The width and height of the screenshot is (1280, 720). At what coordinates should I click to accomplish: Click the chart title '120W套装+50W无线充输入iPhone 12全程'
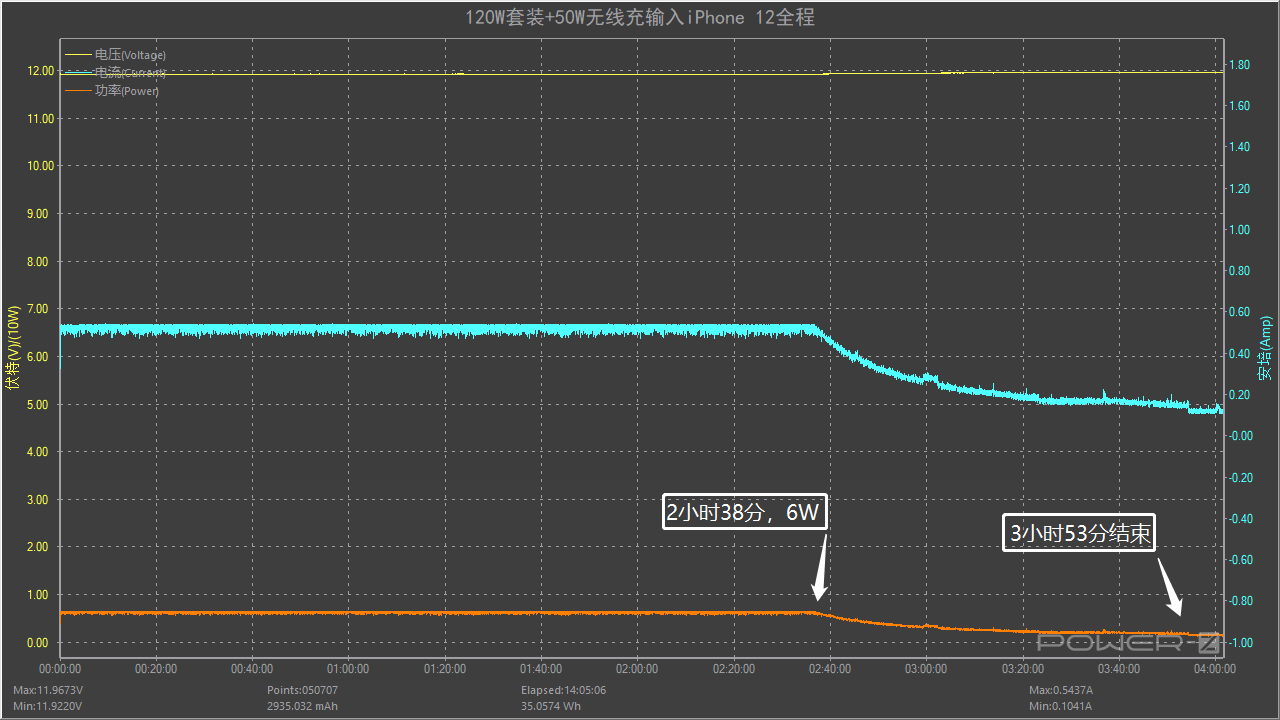[x=640, y=18]
